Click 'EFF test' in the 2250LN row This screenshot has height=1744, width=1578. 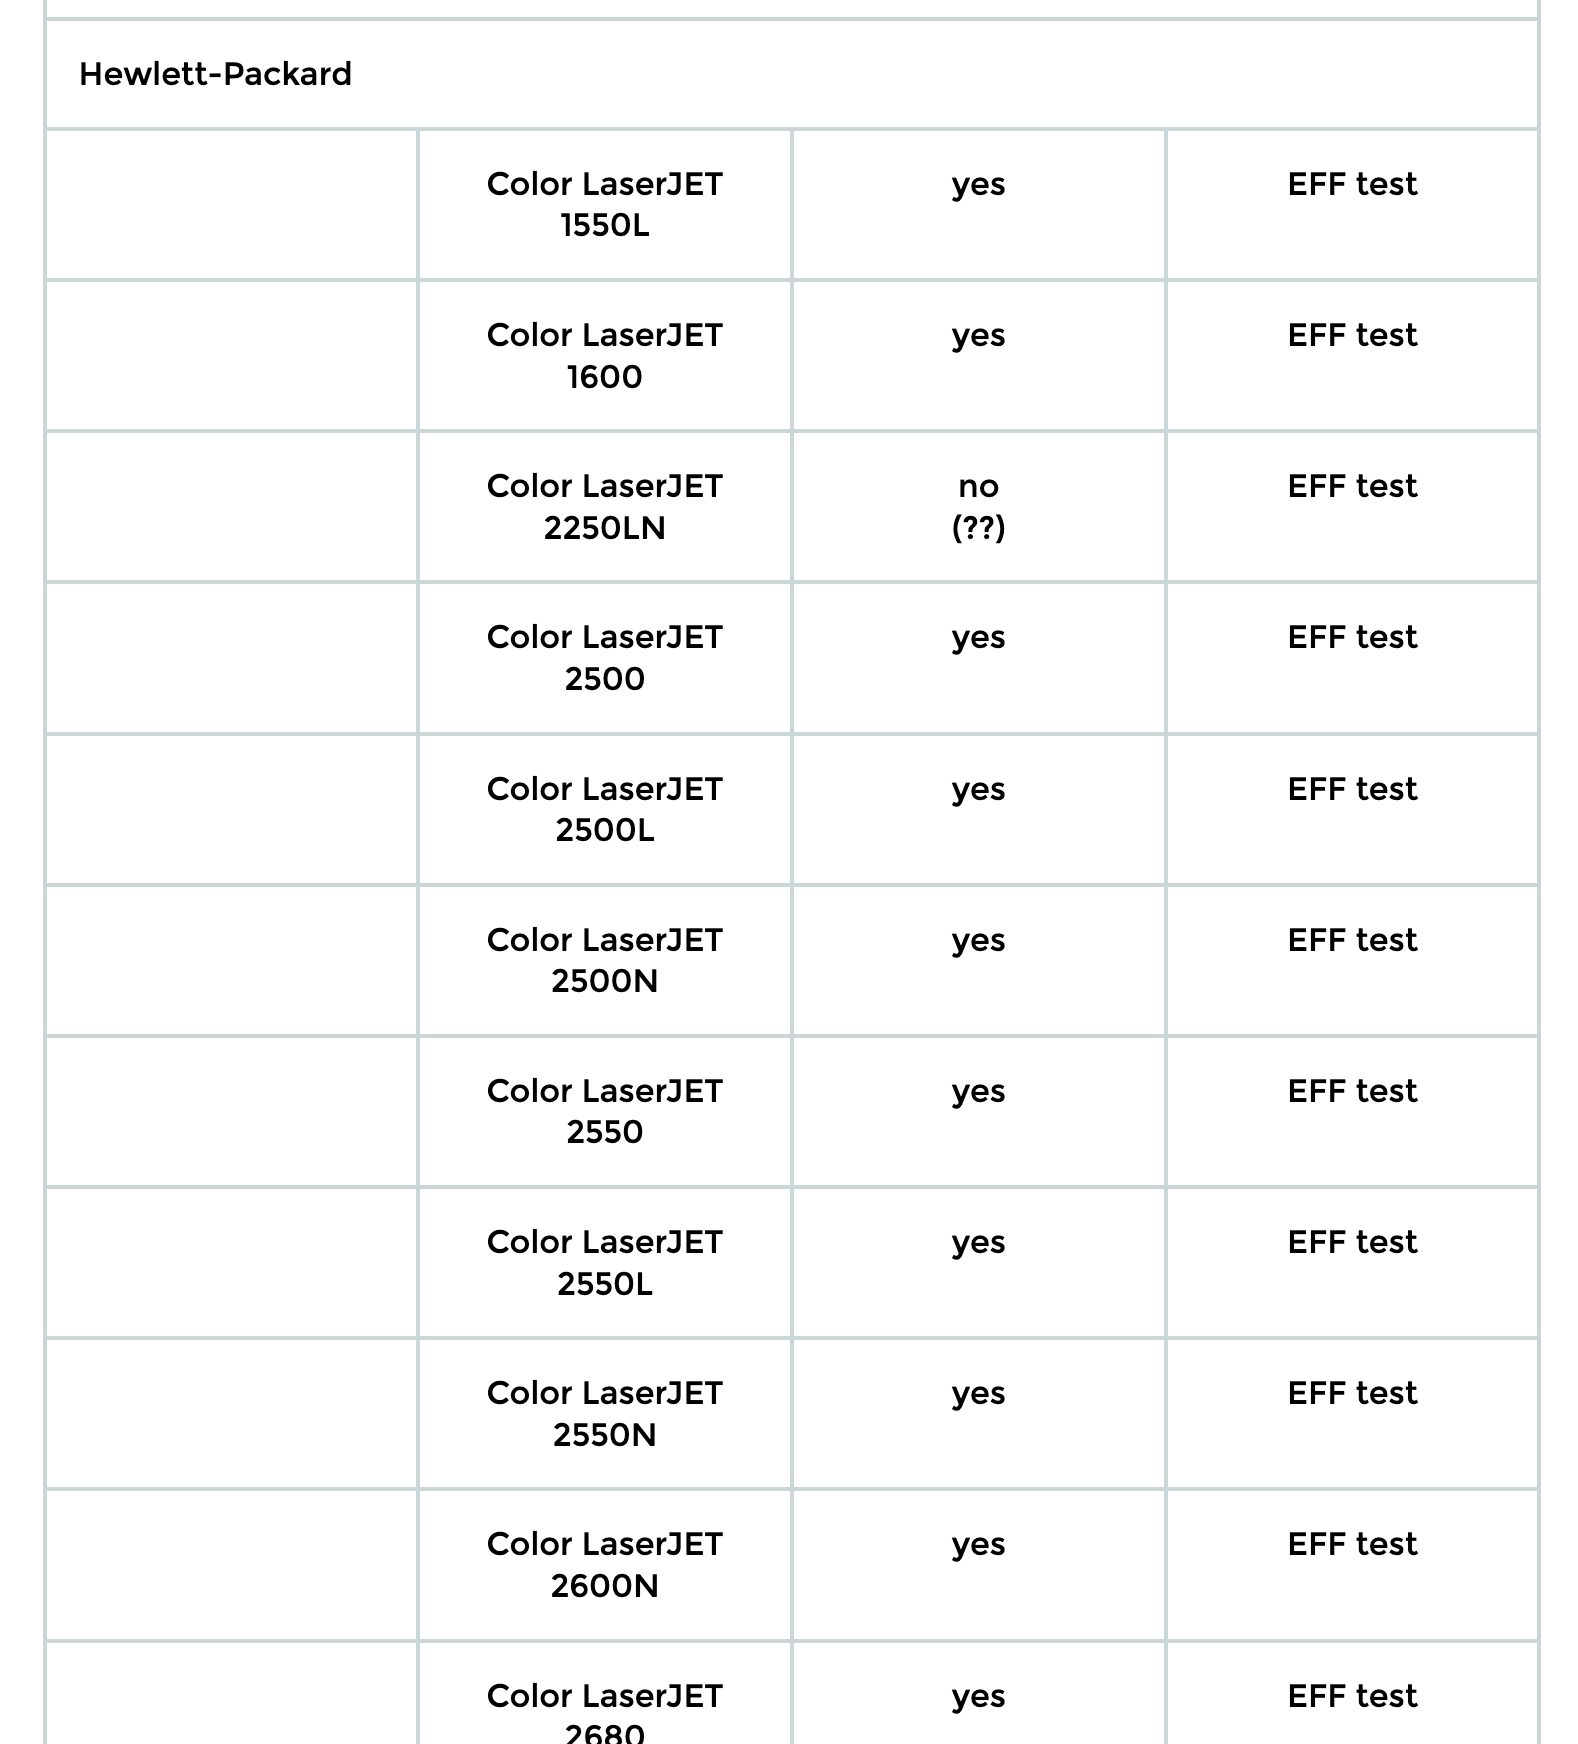(1352, 486)
